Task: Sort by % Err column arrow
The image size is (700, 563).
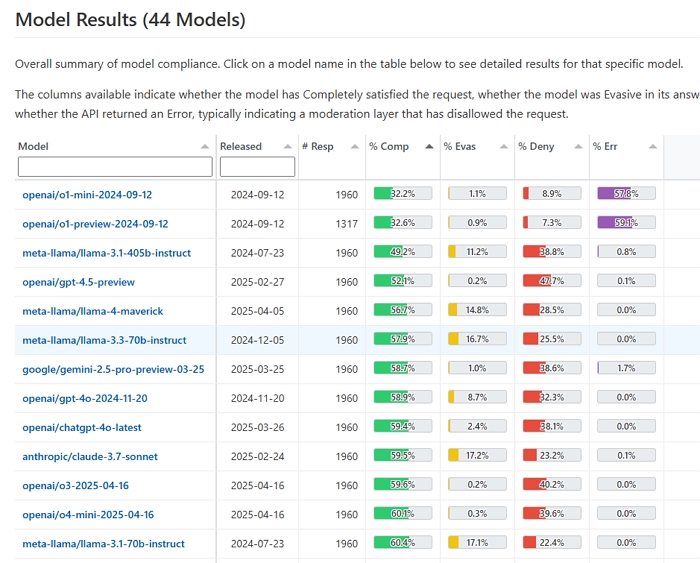Action: [653, 146]
